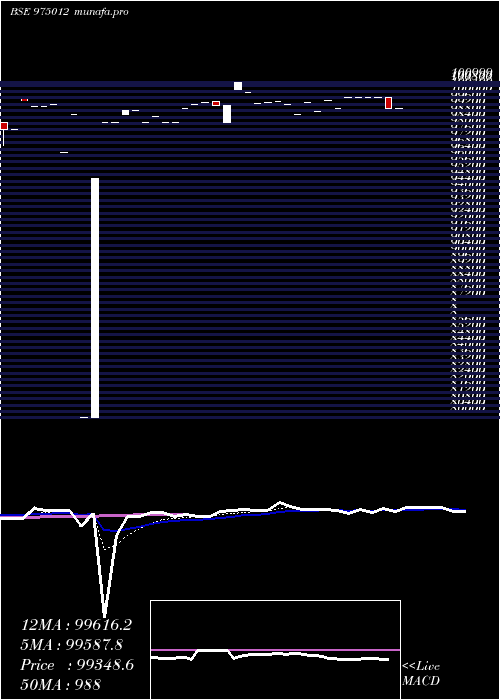Image resolution: width=500 pixels, height=700 pixels.
Task: Click the red candle at far left edge
Action: [x=4, y=126]
